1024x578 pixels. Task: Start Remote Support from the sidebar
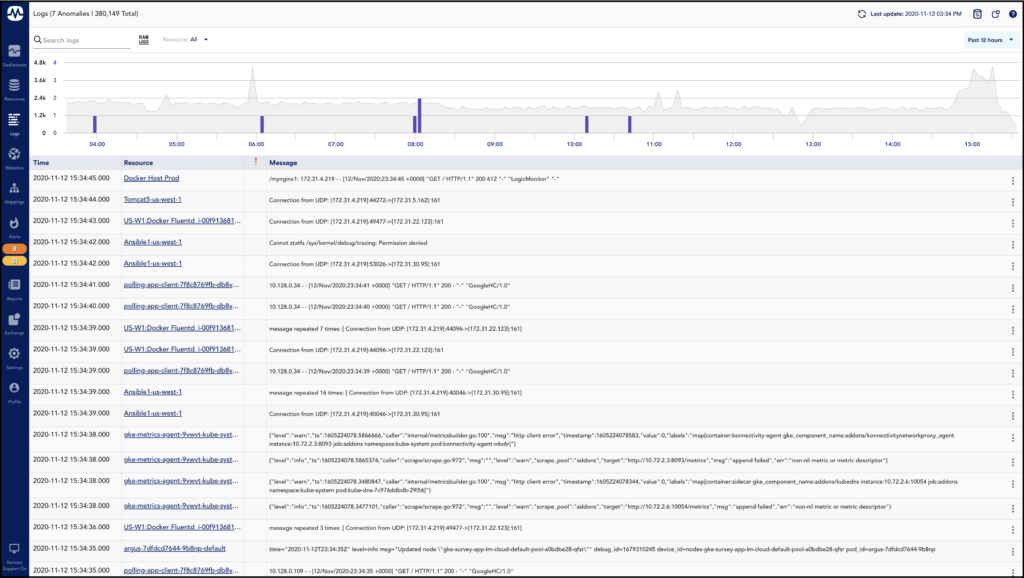tap(14, 556)
